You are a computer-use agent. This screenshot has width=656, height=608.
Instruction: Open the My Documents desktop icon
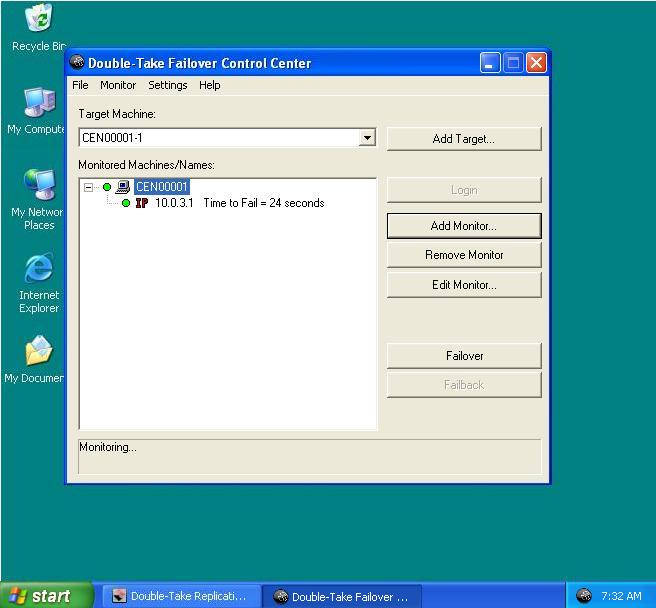tap(39, 352)
